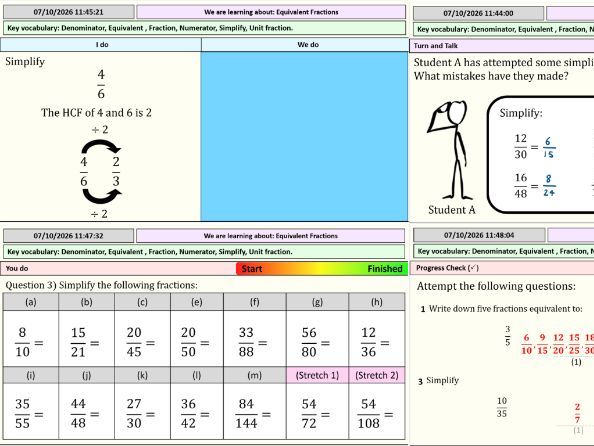Click the red 12/20 answer fraction
Viewport: 594px width, 446px height.
click(x=558, y=344)
